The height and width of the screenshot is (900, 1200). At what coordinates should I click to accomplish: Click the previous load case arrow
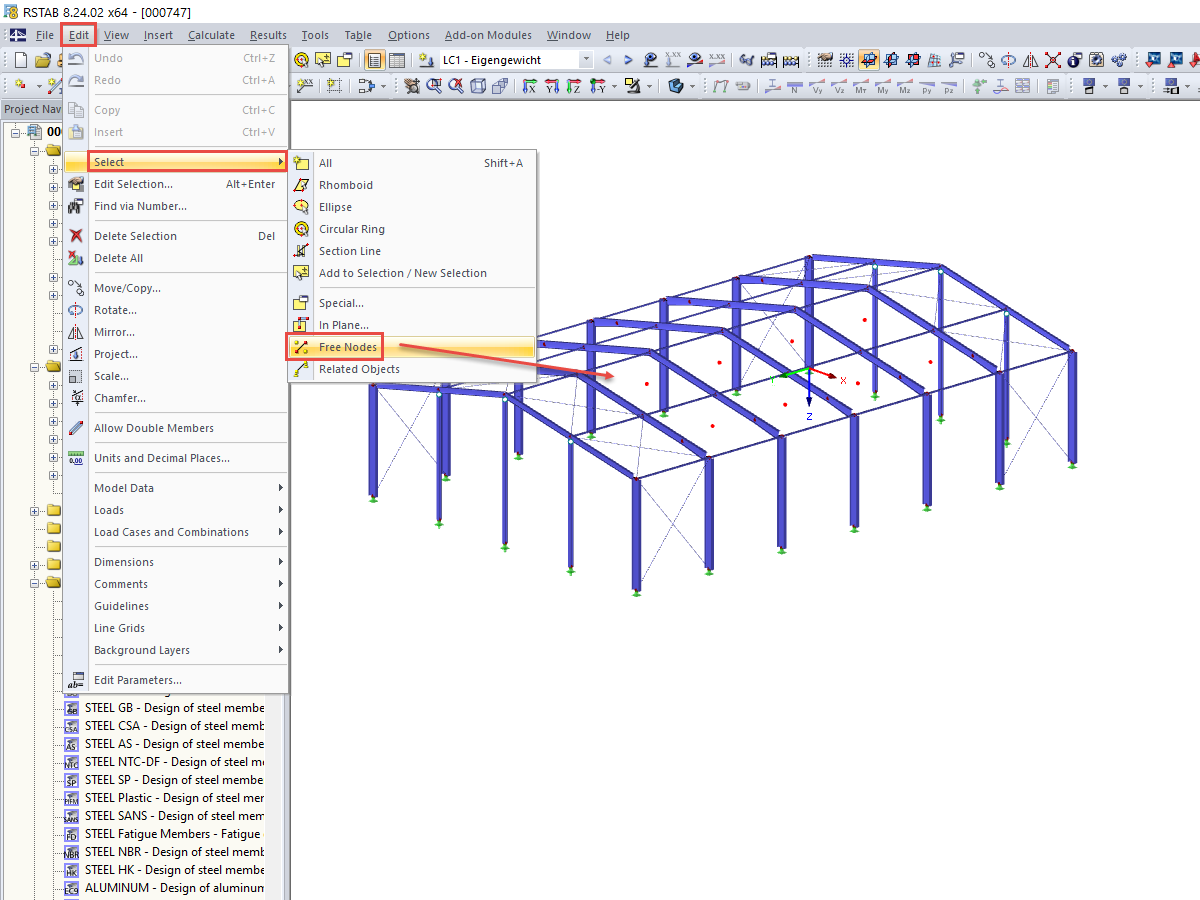(x=607, y=60)
